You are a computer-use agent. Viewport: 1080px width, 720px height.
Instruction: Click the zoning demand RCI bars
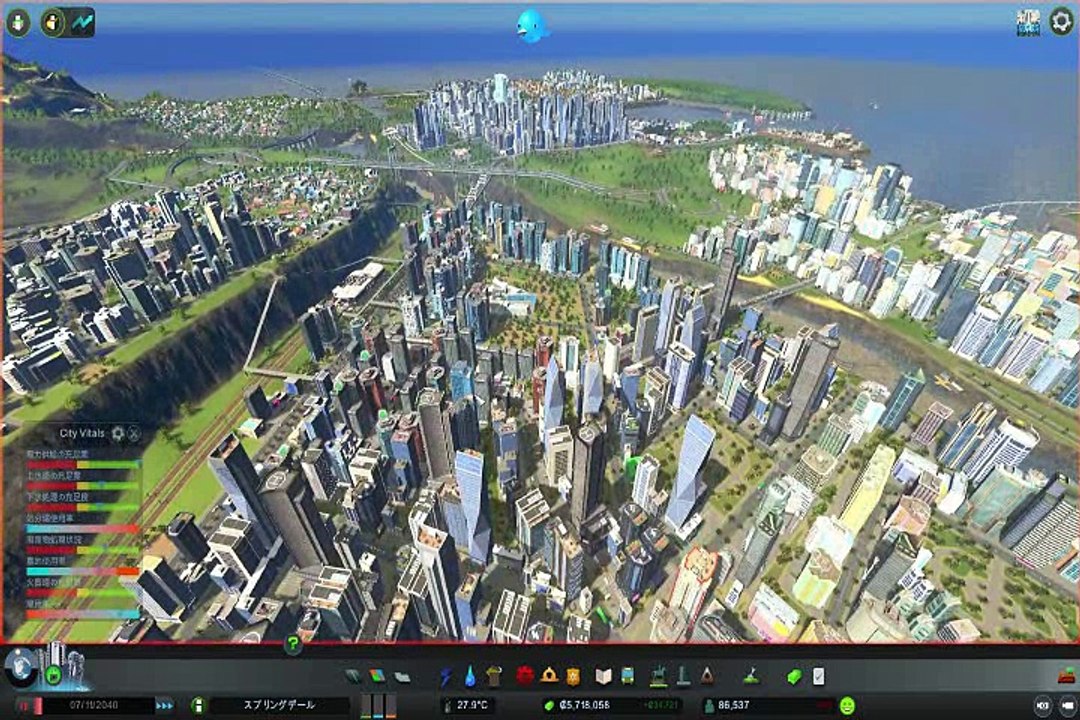point(378,706)
